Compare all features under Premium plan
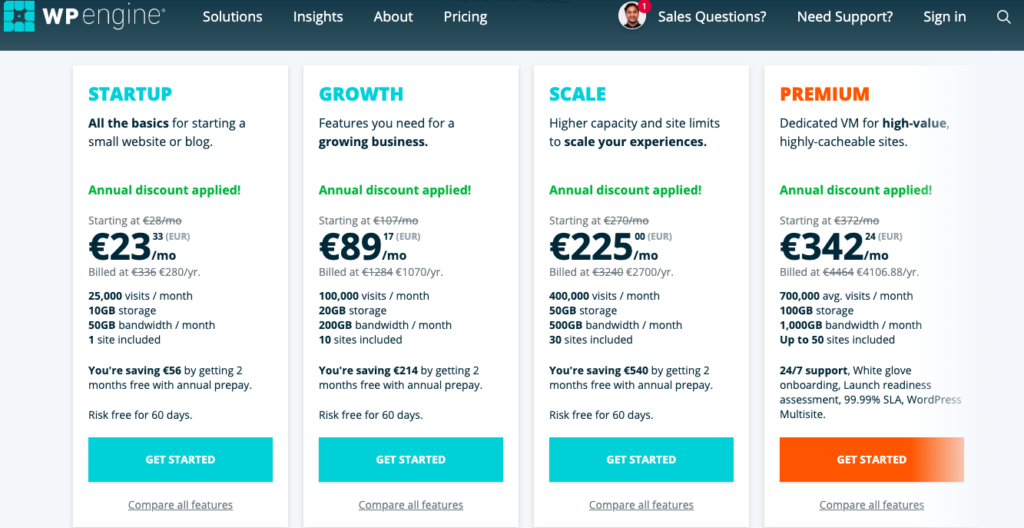Viewport: 1024px width, 528px height. click(x=872, y=504)
